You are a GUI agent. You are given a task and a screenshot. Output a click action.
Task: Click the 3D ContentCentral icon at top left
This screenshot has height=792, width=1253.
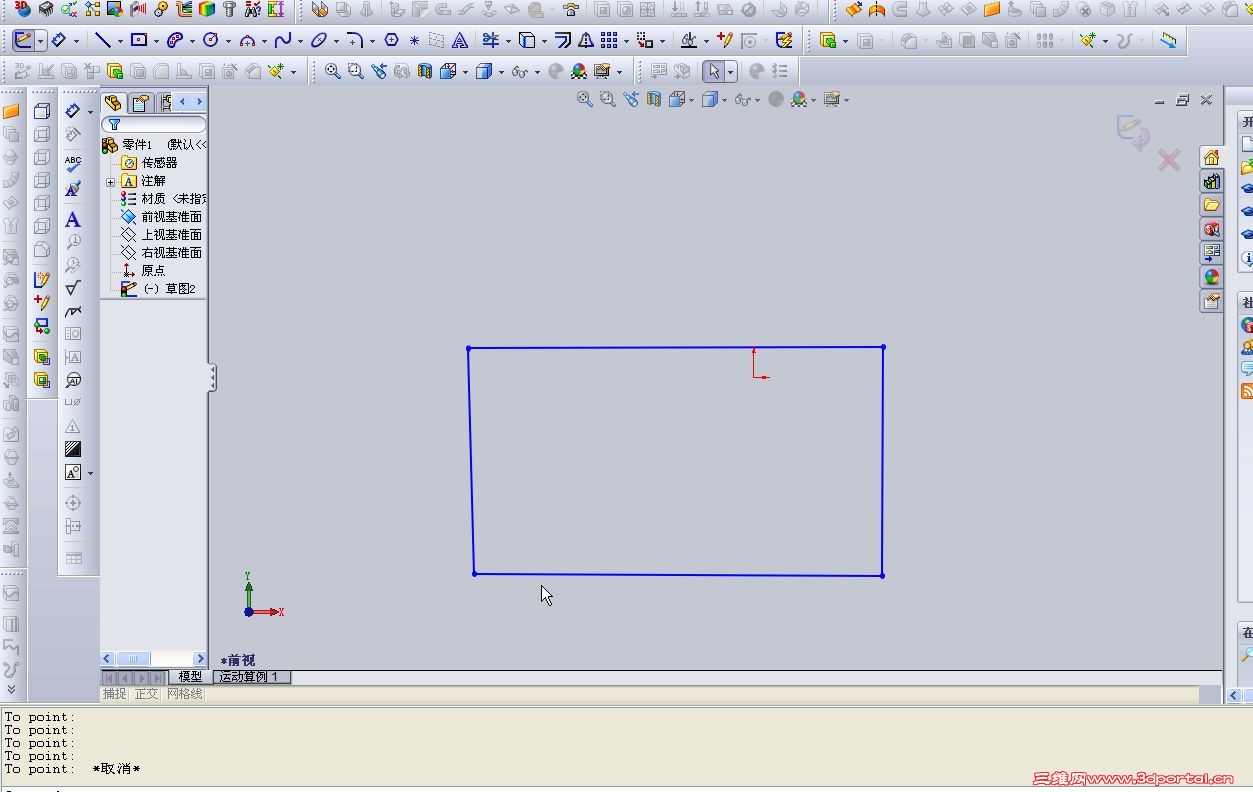point(22,9)
